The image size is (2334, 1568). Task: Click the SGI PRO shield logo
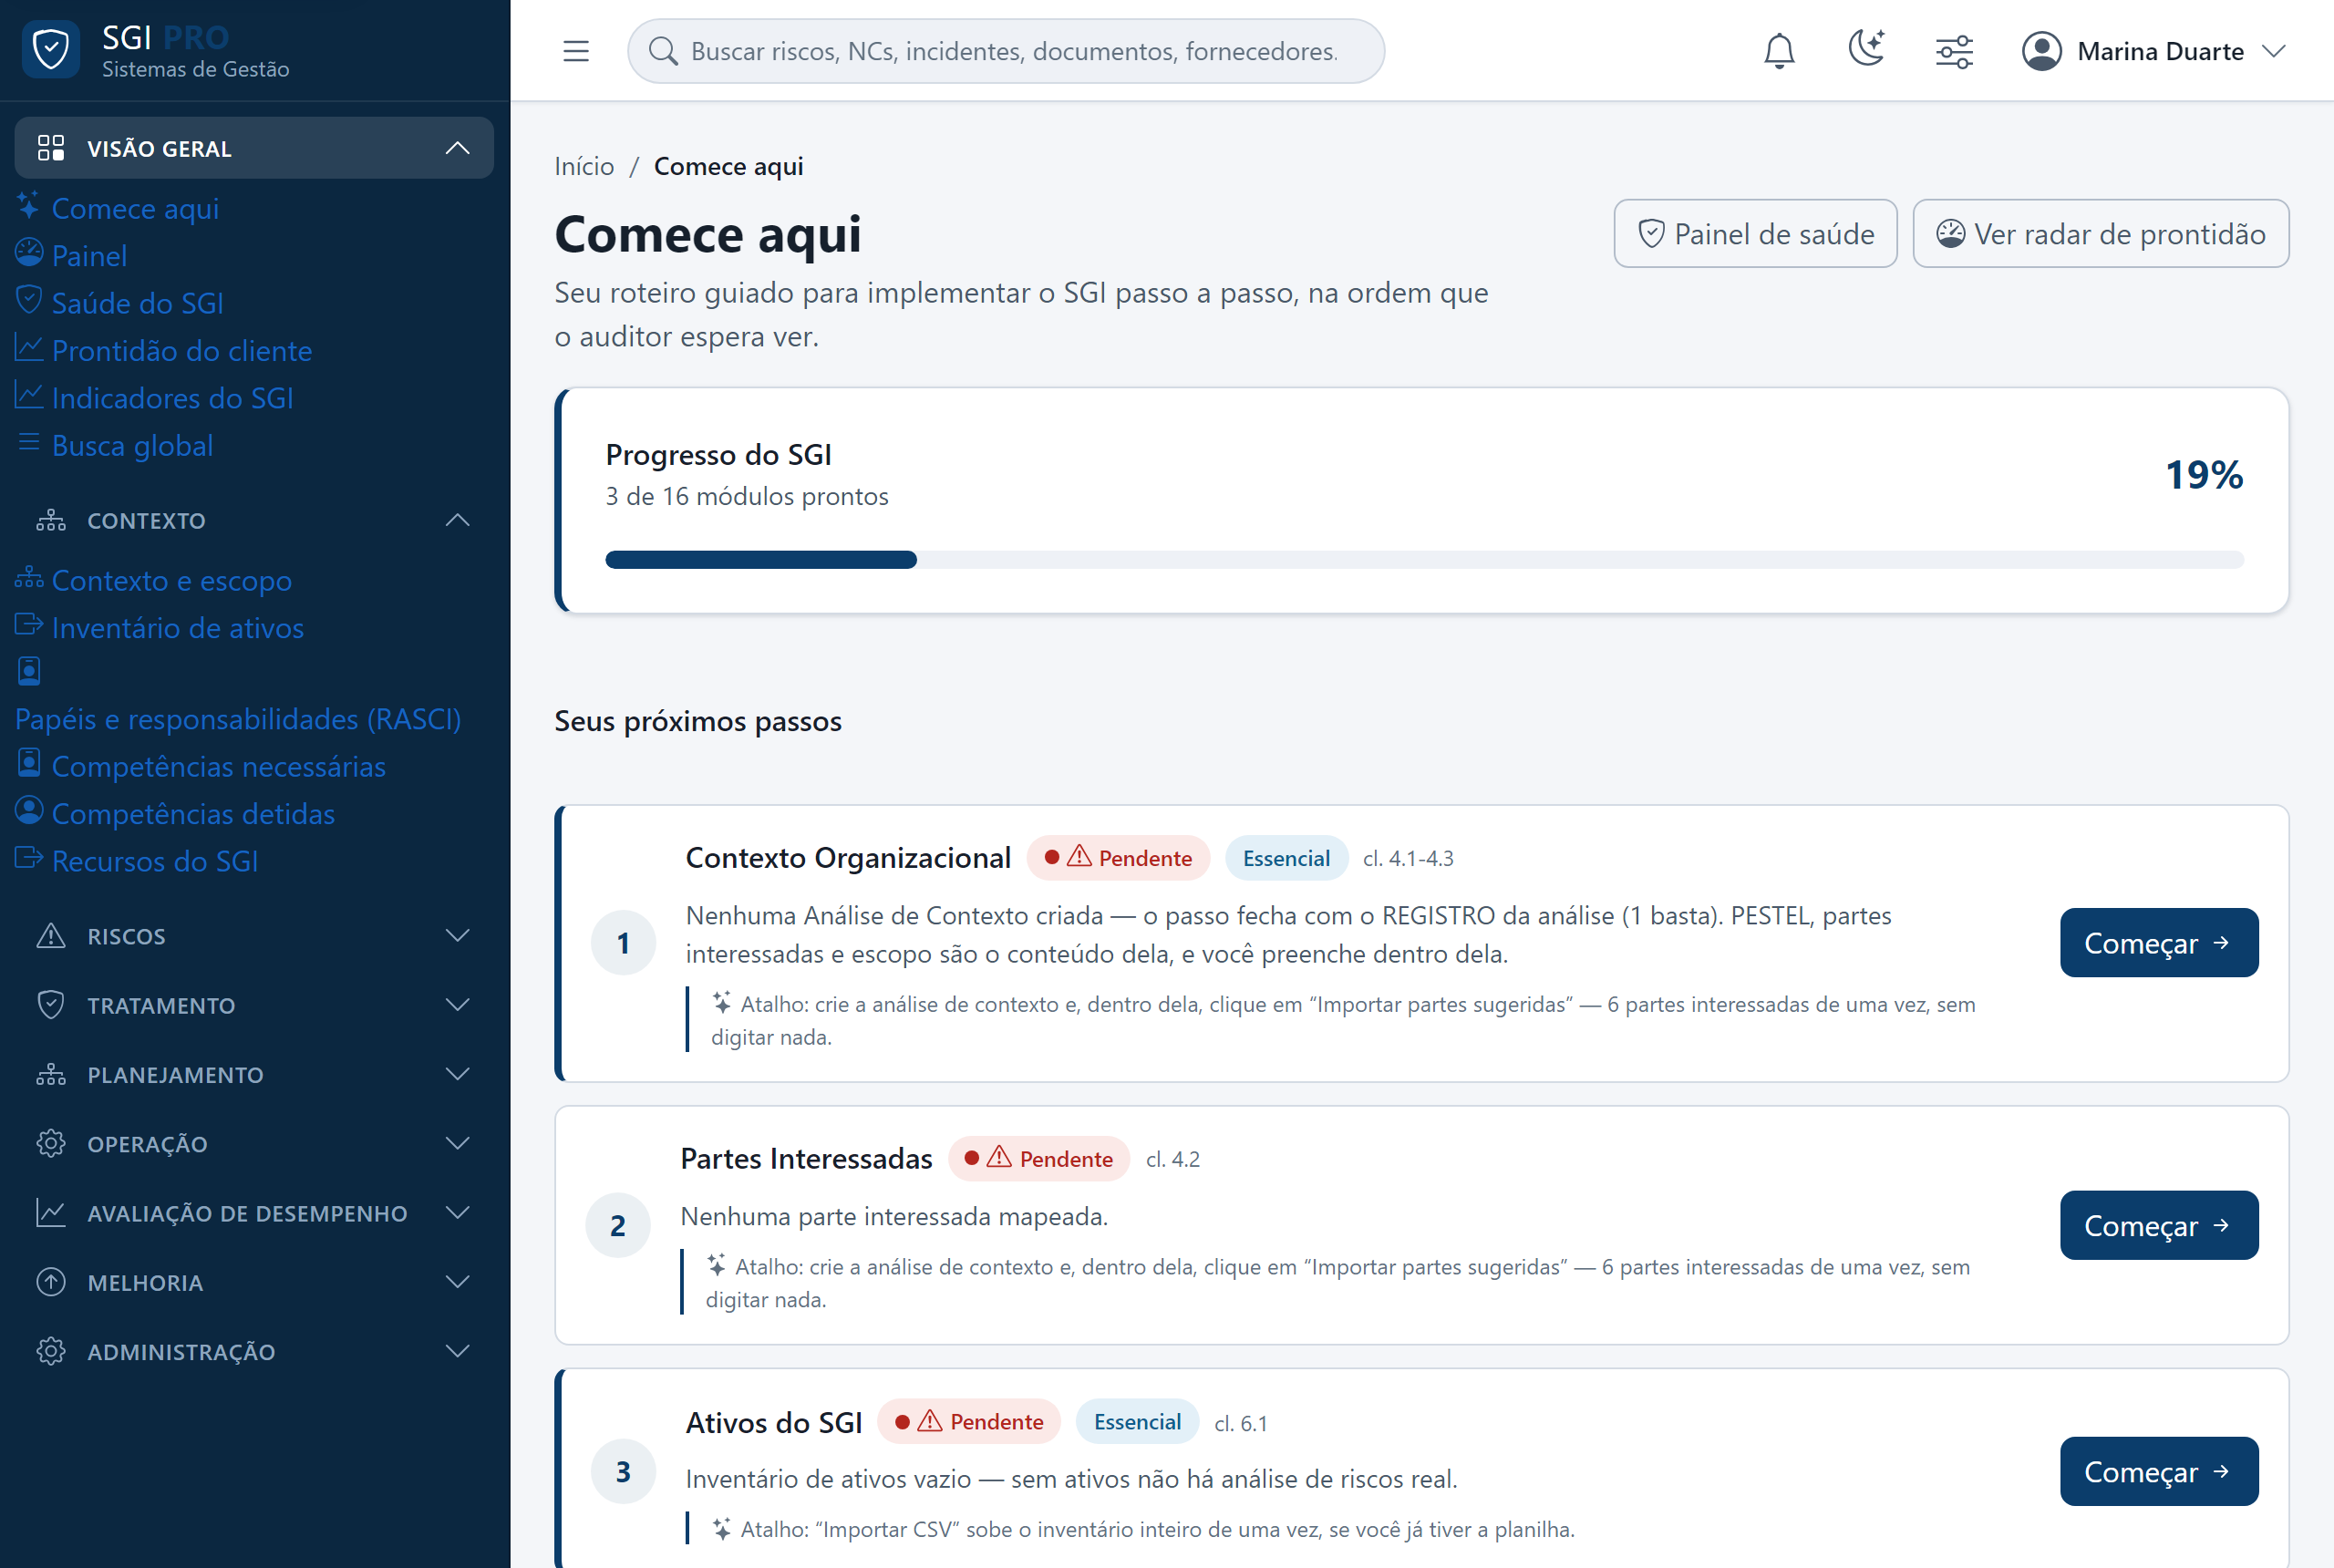point(51,49)
